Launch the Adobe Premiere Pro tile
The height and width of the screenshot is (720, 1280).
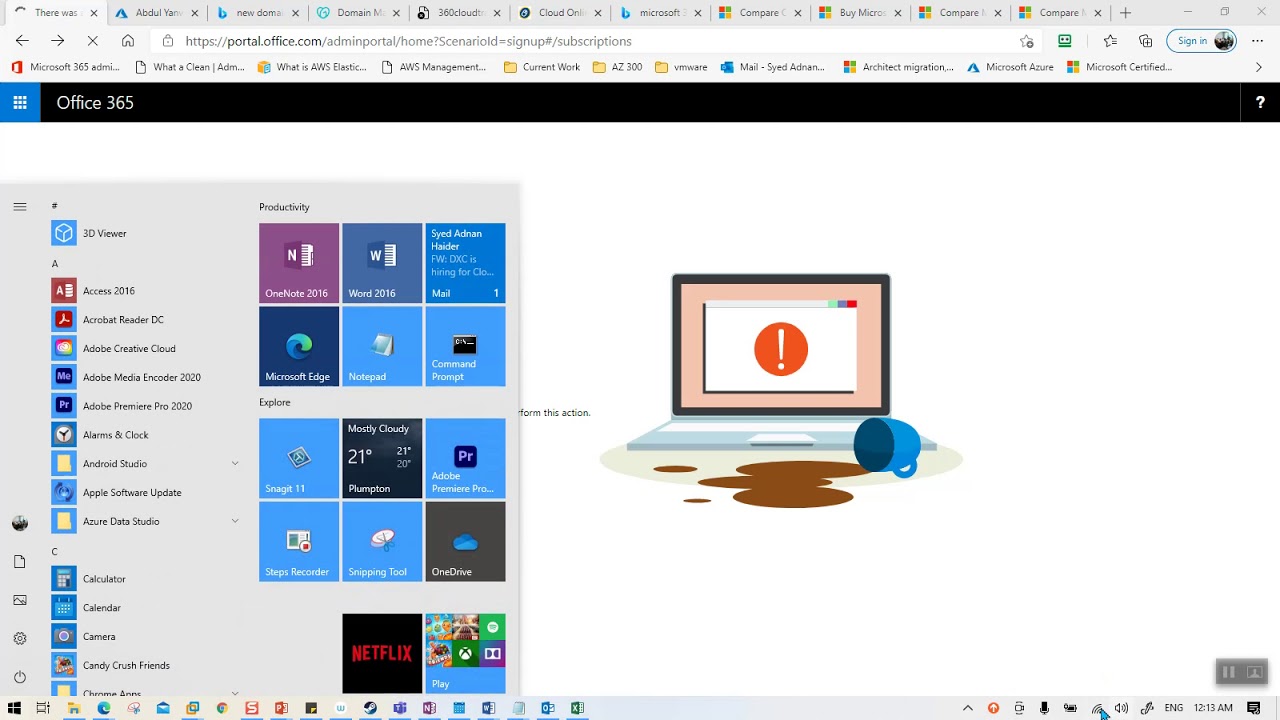coord(465,458)
